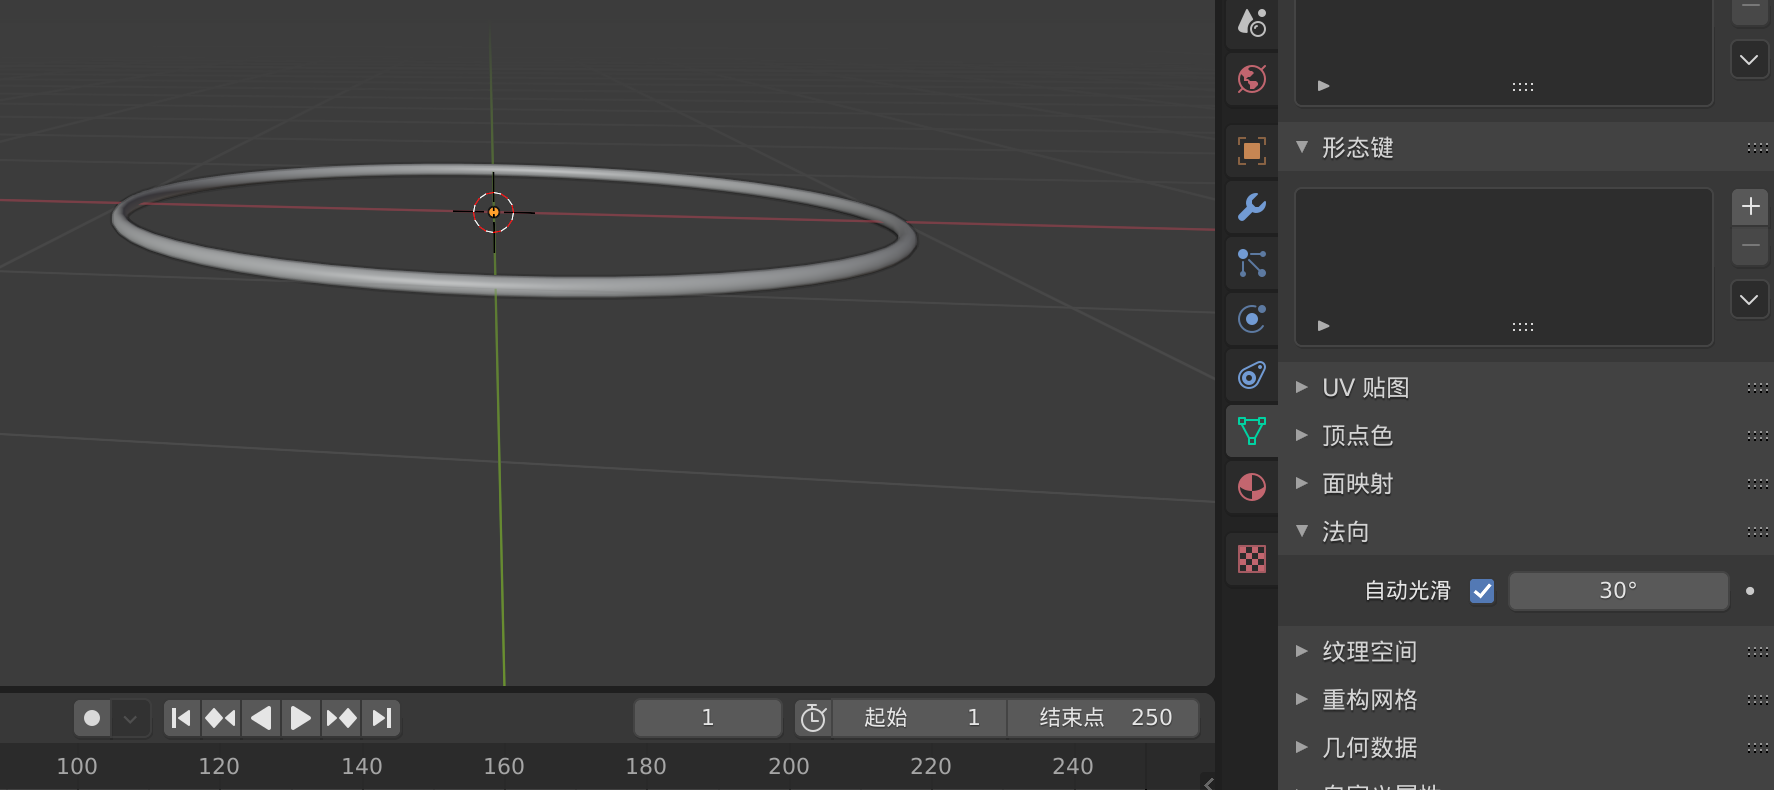Grab the UV 贴图 panel drag handle
This screenshot has width=1774, height=790.
(1757, 388)
